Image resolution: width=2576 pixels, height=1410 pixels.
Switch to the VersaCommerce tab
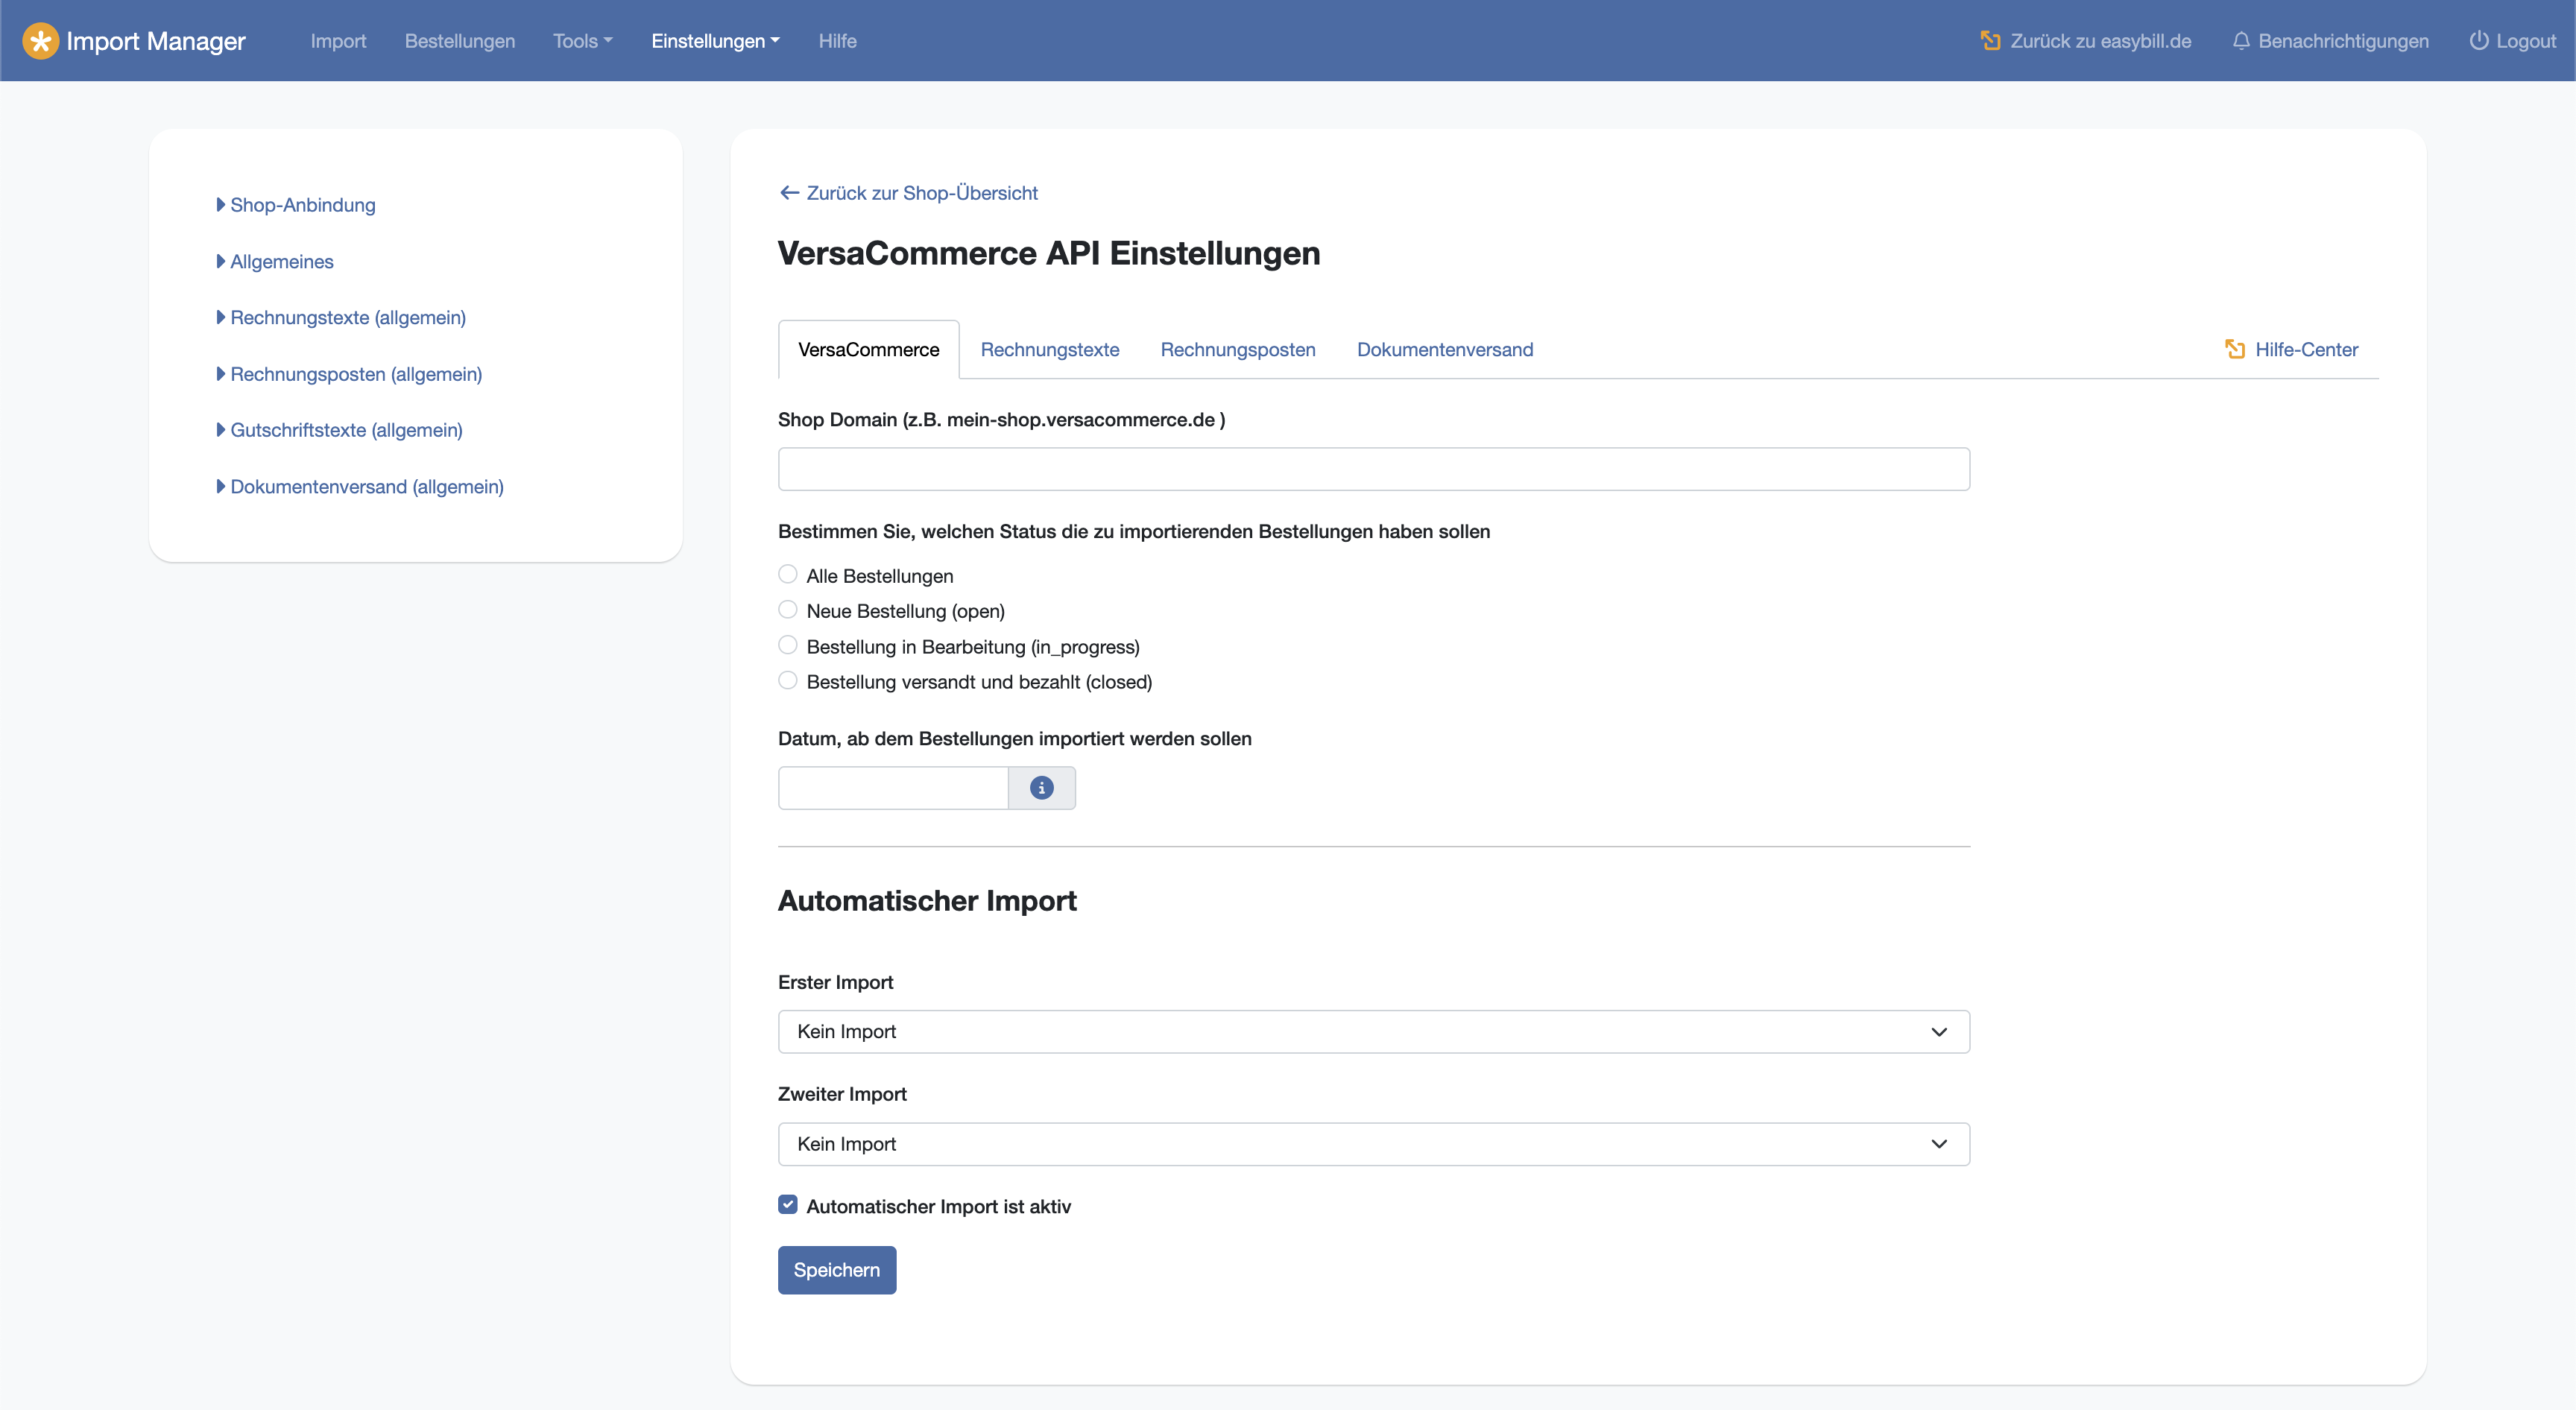(x=868, y=350)
